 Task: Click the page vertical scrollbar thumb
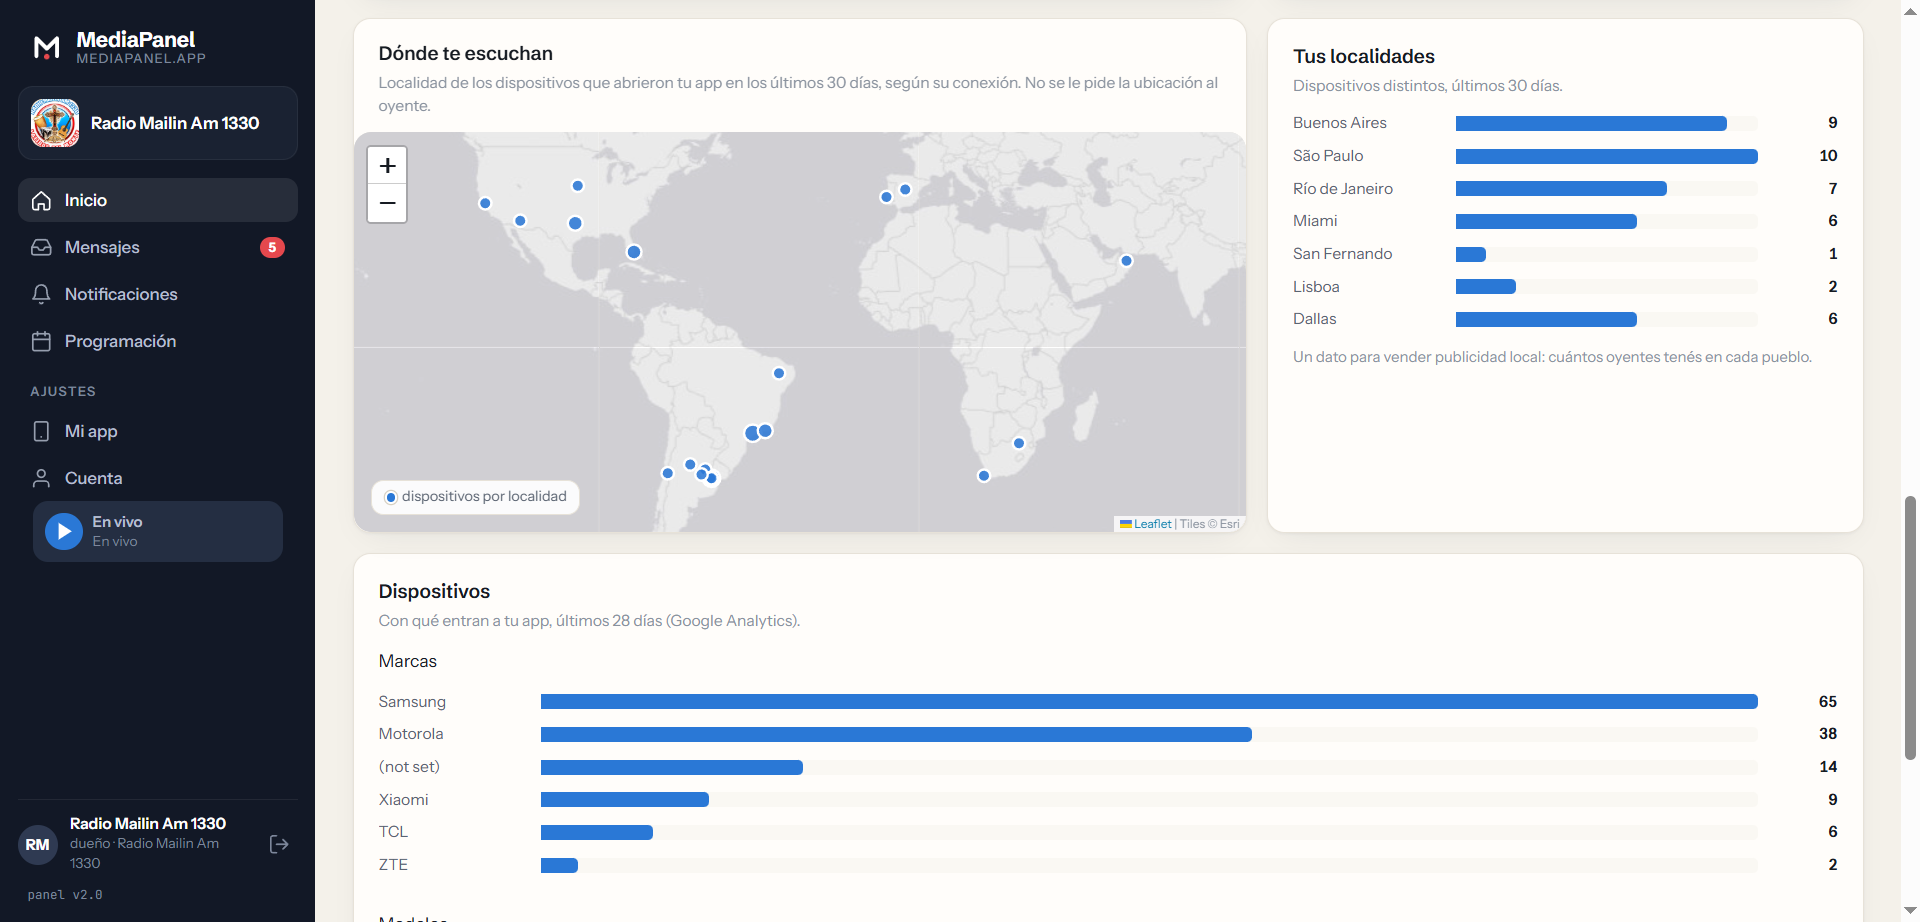coord(1910,627)
